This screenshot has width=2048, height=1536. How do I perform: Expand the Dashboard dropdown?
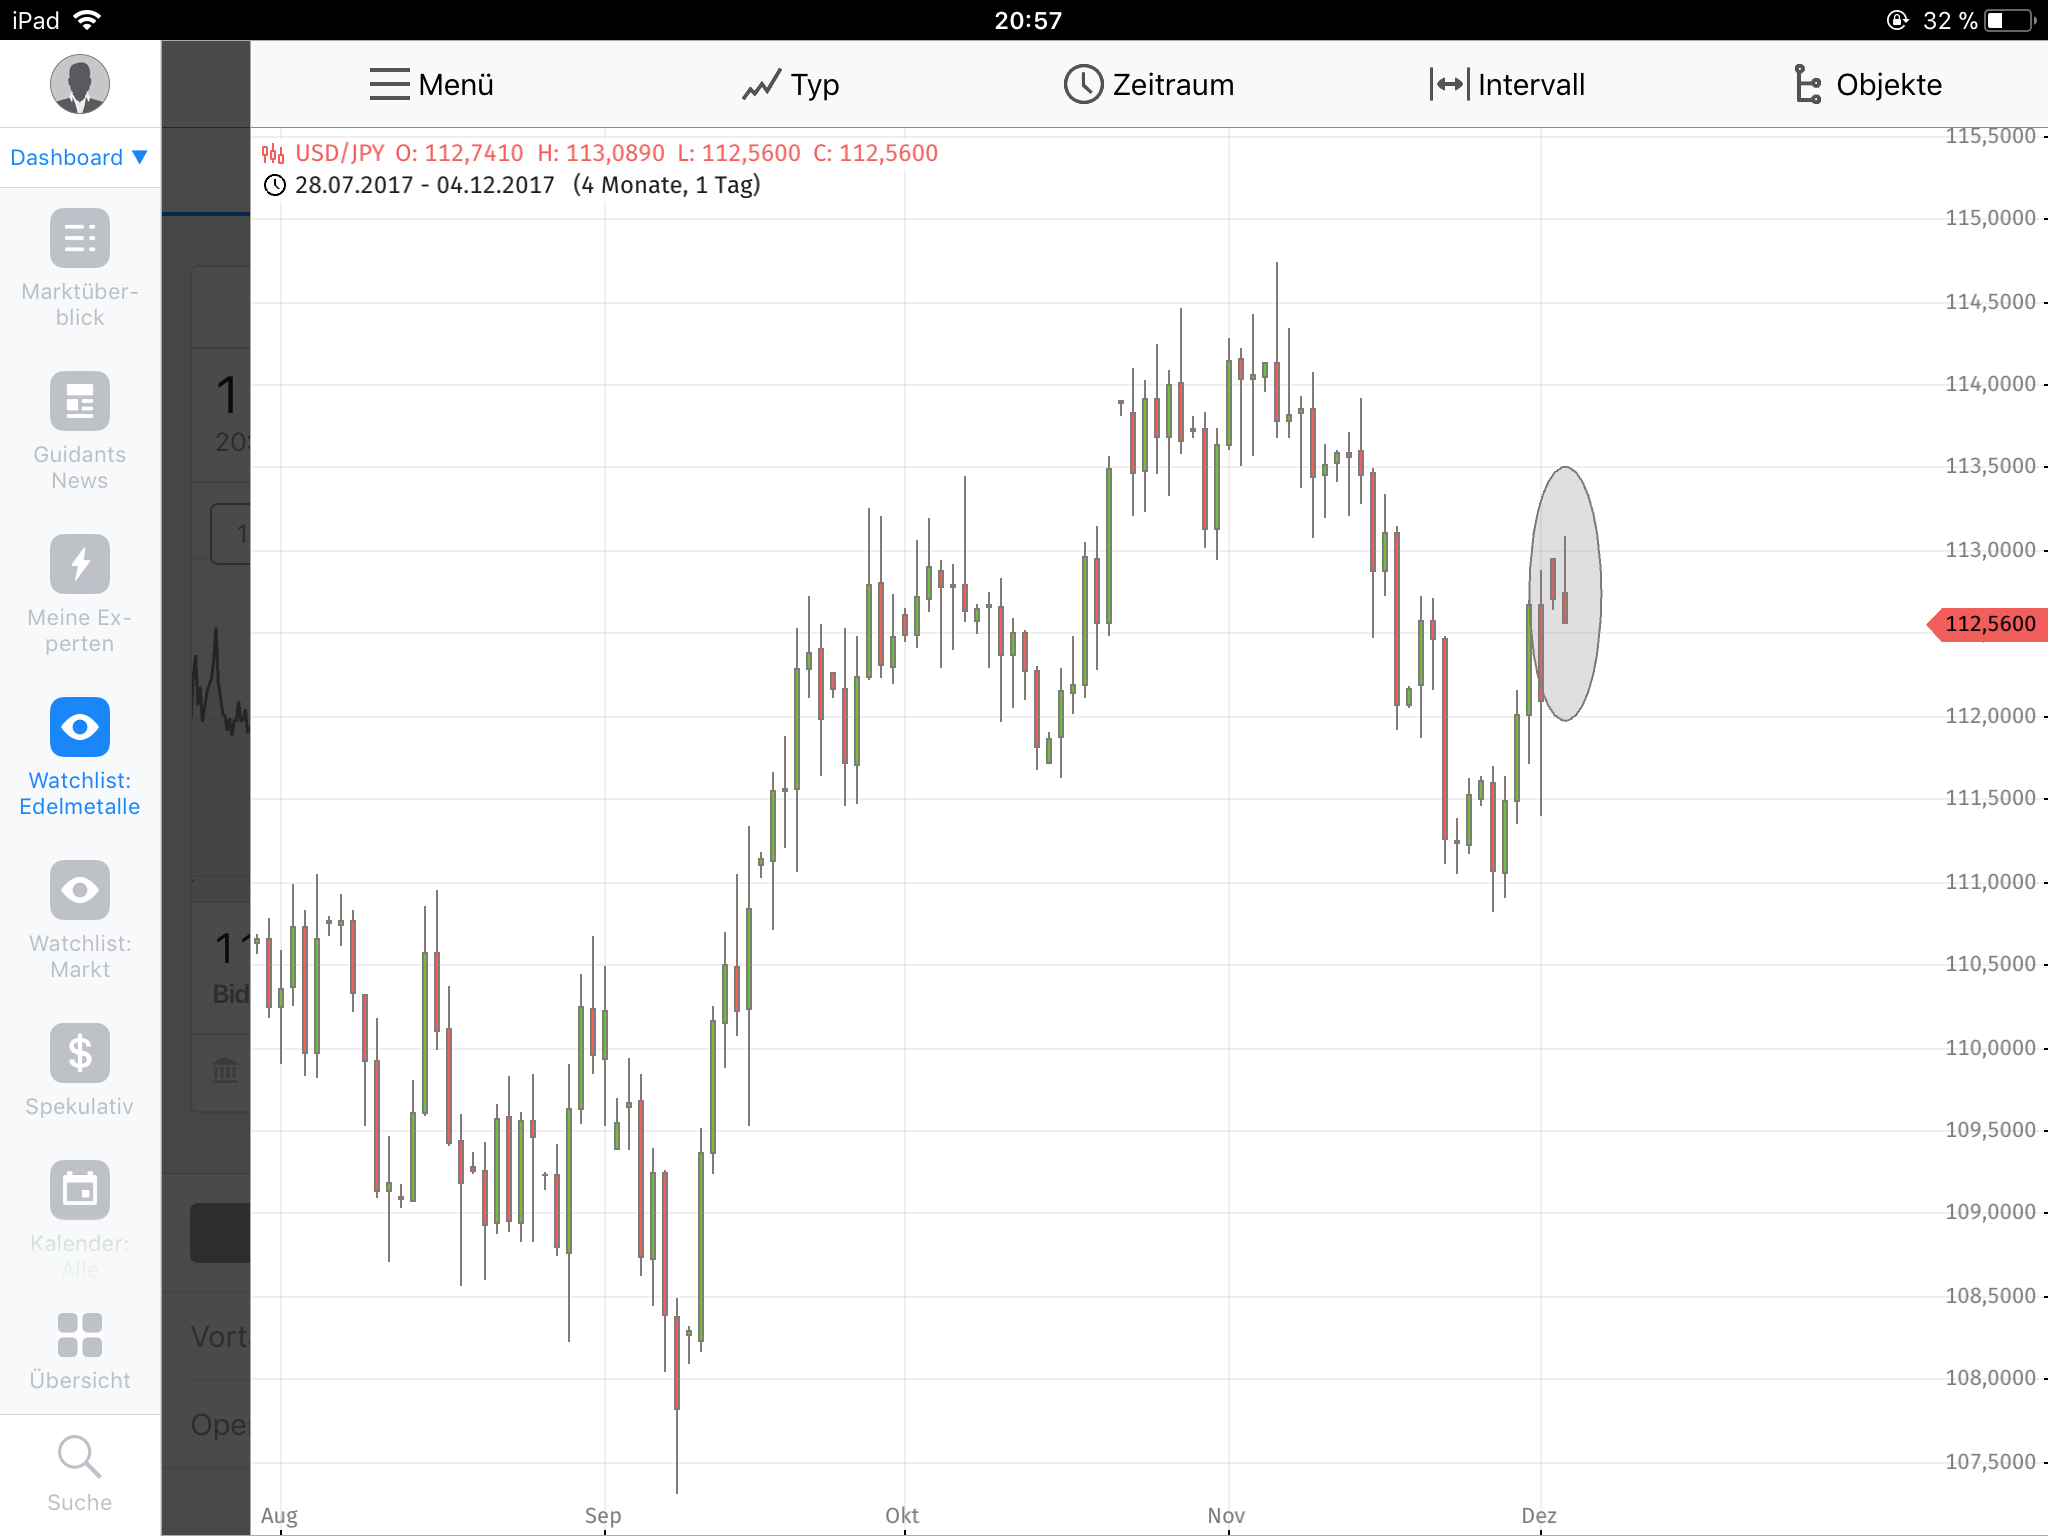click(78, 157)
